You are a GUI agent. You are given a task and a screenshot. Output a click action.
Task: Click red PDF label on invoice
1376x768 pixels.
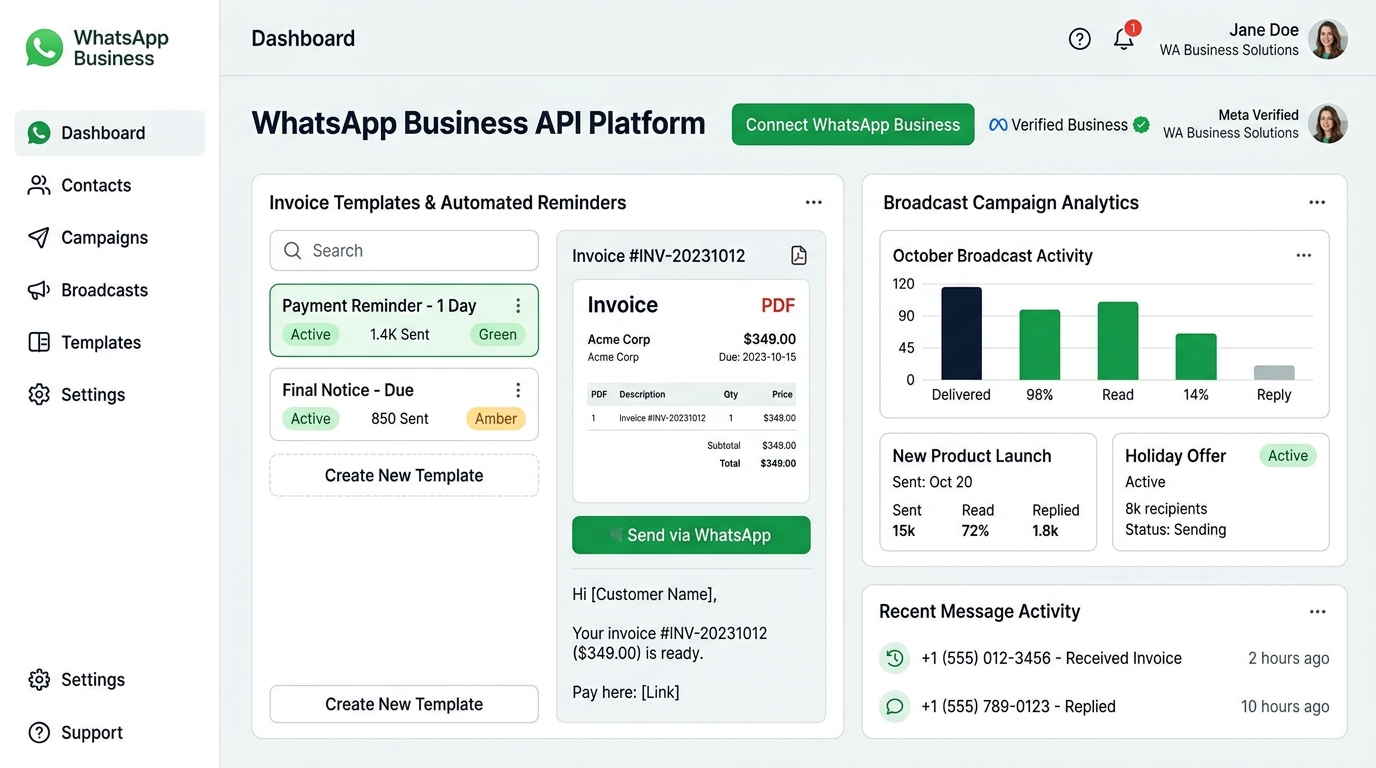tap(778, 306)
